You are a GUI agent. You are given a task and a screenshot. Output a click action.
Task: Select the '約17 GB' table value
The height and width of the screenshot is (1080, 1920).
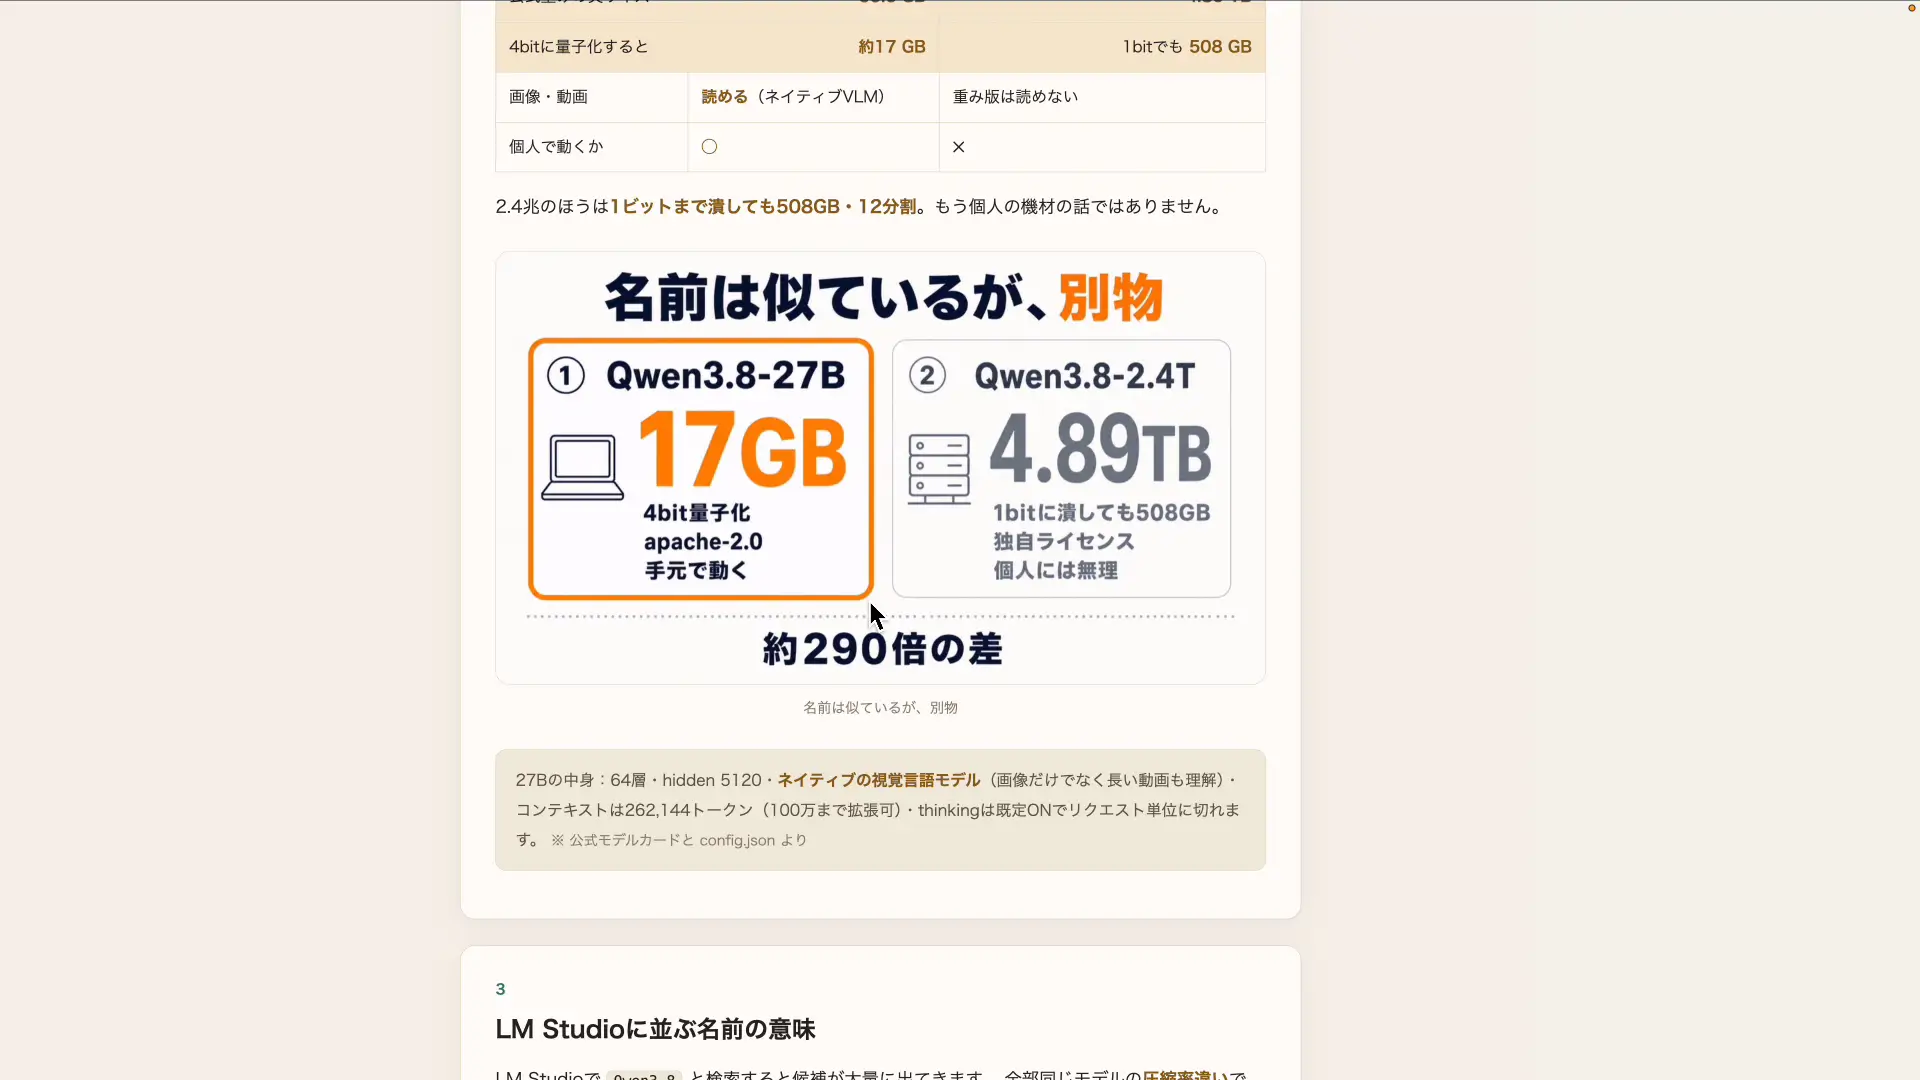pos(891,47)
